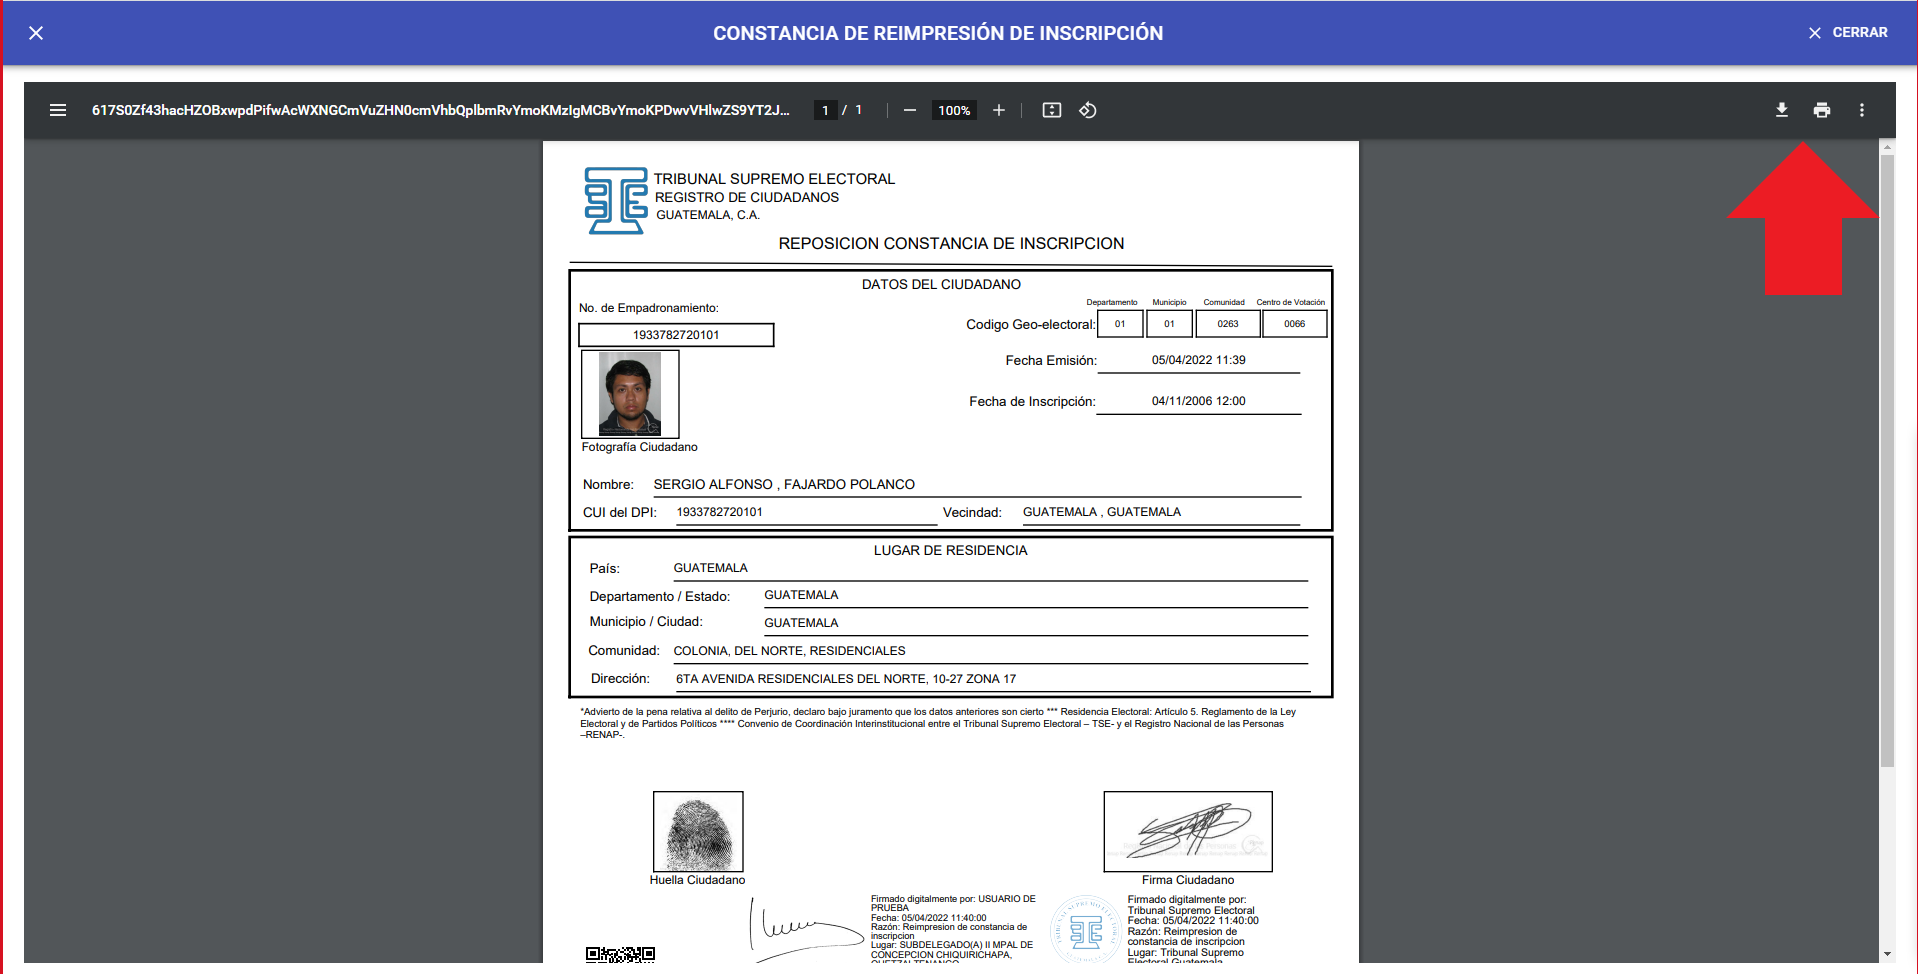Click the REPOSICION CONSTANCIA DE INSCRIPCION heading

point(951,244)
